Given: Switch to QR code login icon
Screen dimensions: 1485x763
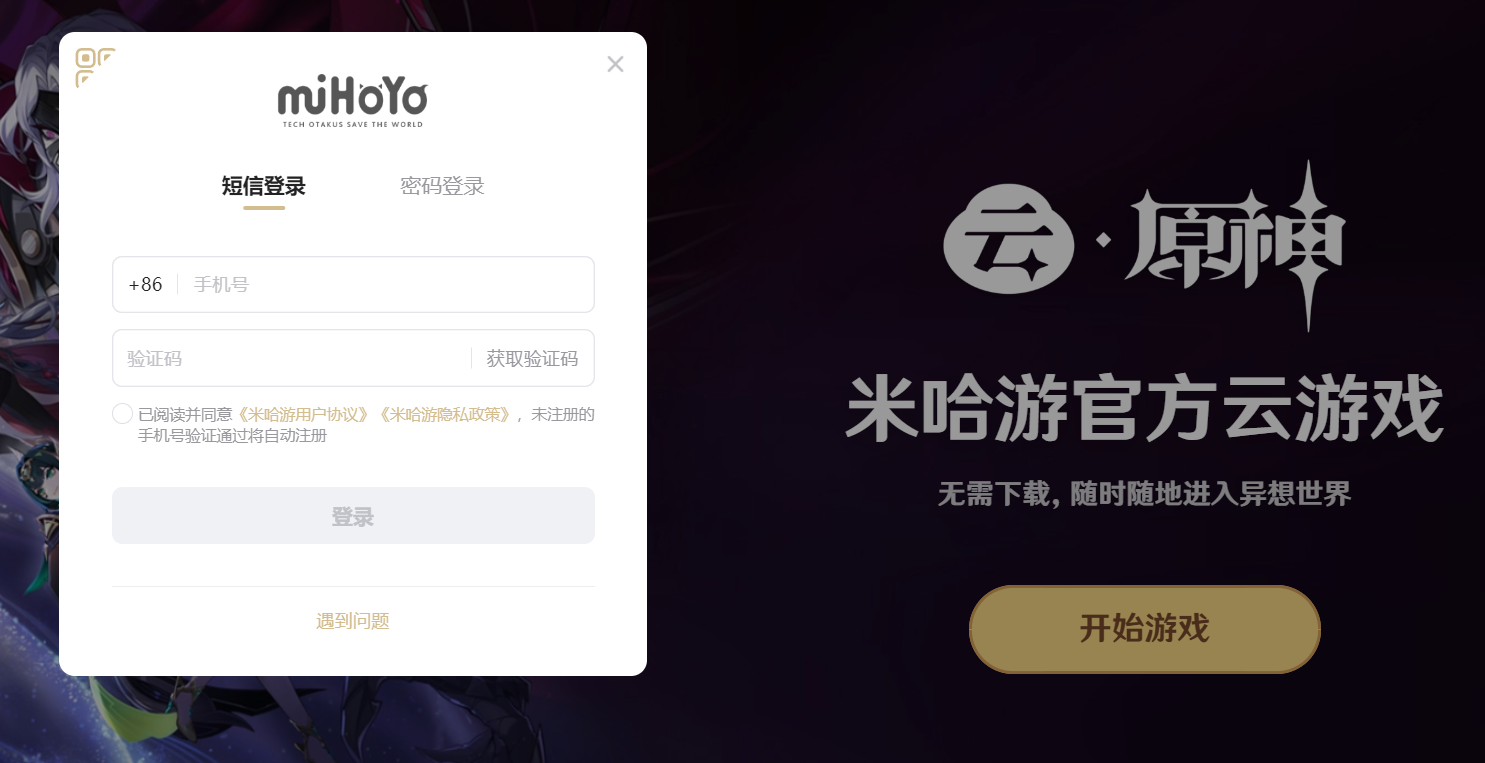Looking at the screenshot, I should point(95,67).
